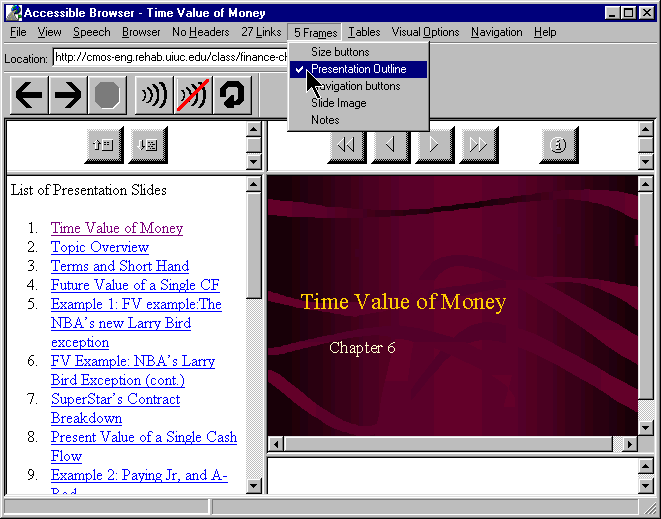Open the Visual Options menu
Viewport: 661px width, 519px height.
[x=426, y=32]
